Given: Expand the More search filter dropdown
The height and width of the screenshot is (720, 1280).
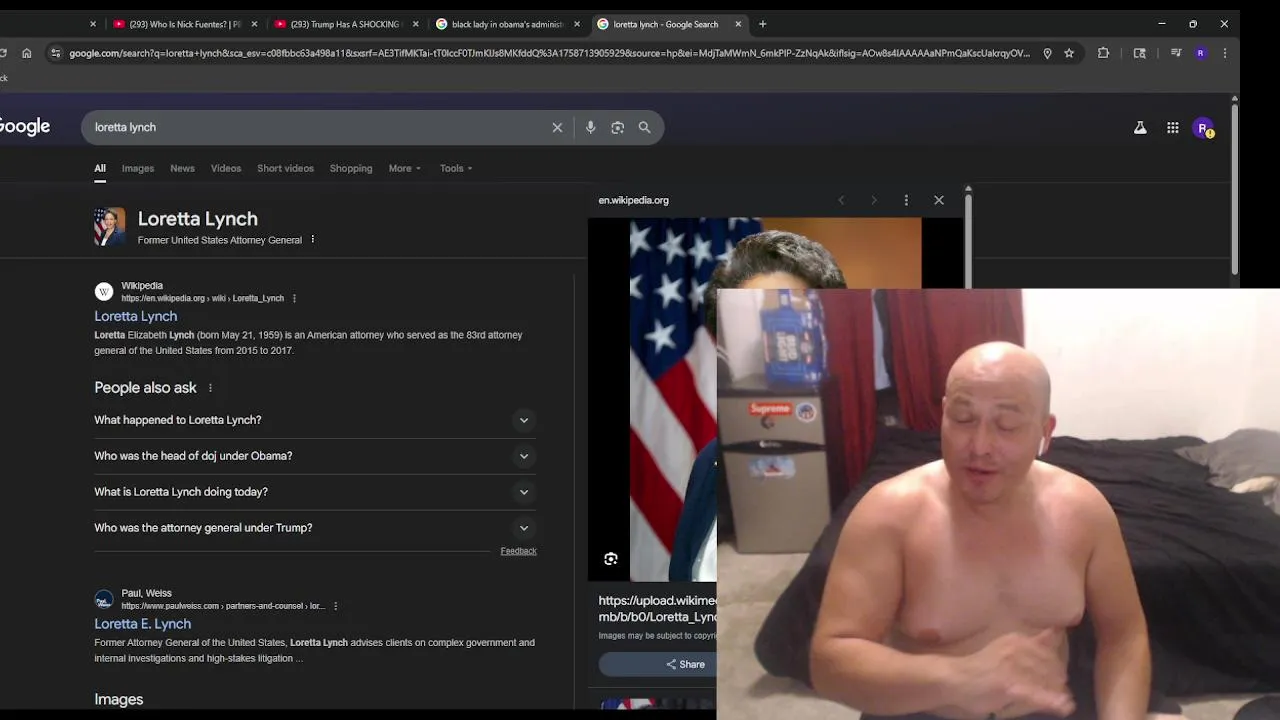Looking at the screenshot, I should point(405,168).
